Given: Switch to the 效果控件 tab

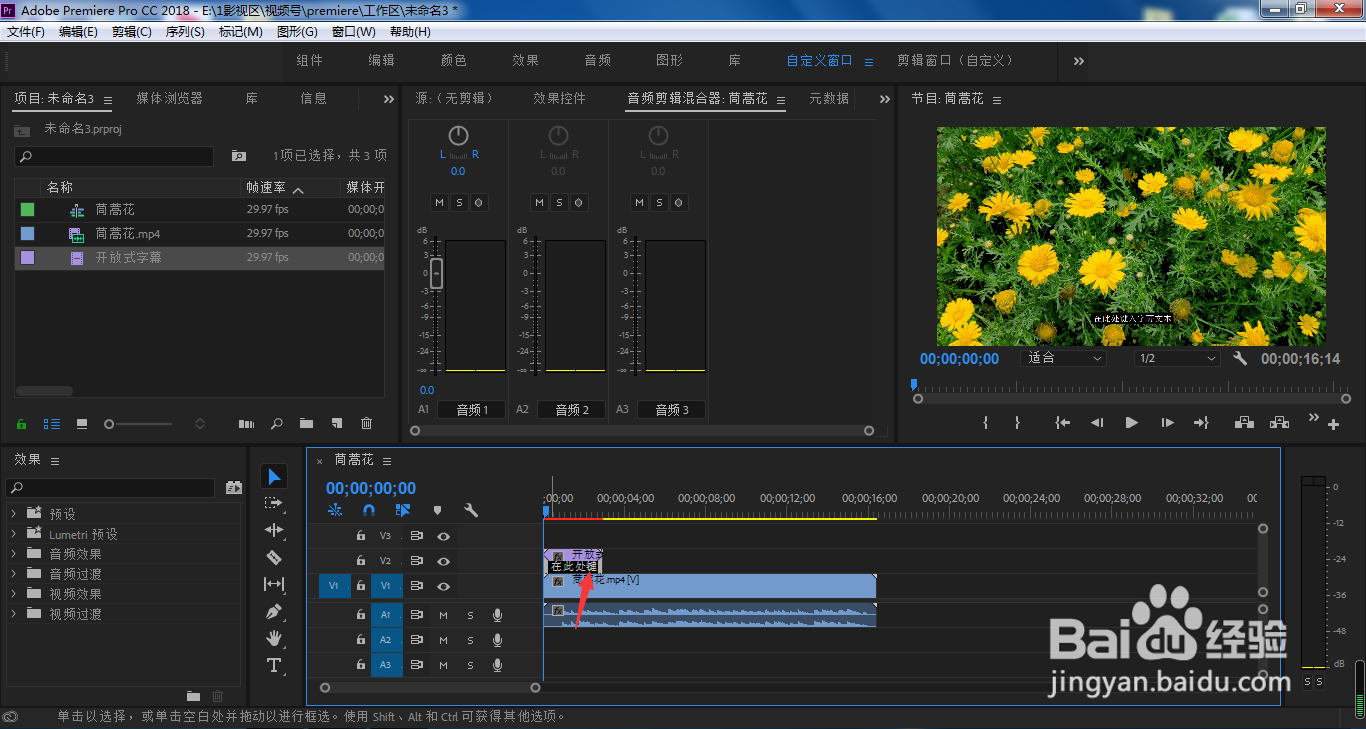Looking at the screenshot, I should 560,98.
